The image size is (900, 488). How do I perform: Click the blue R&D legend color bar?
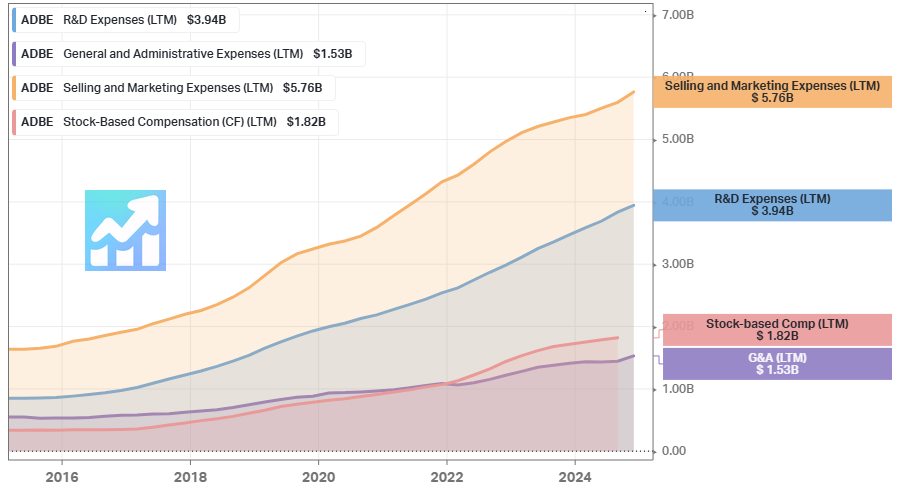click(x=14, y=20)
